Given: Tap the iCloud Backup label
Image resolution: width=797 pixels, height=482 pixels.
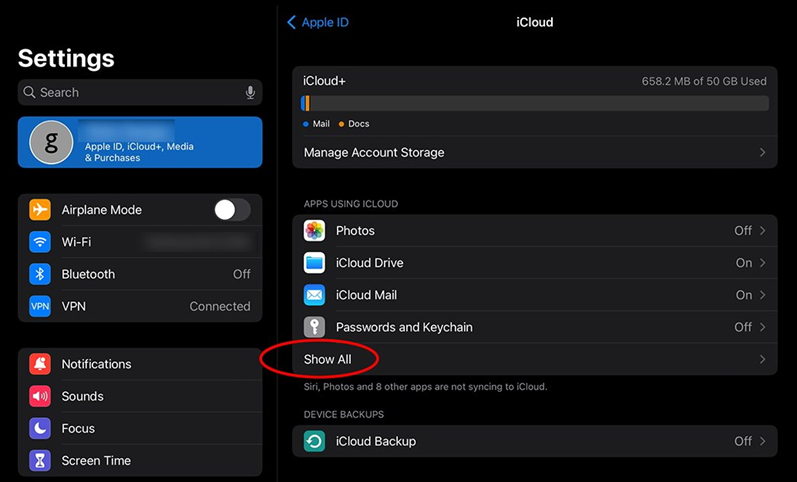Looking at the screenshot, I should click(x=376, y=441).
